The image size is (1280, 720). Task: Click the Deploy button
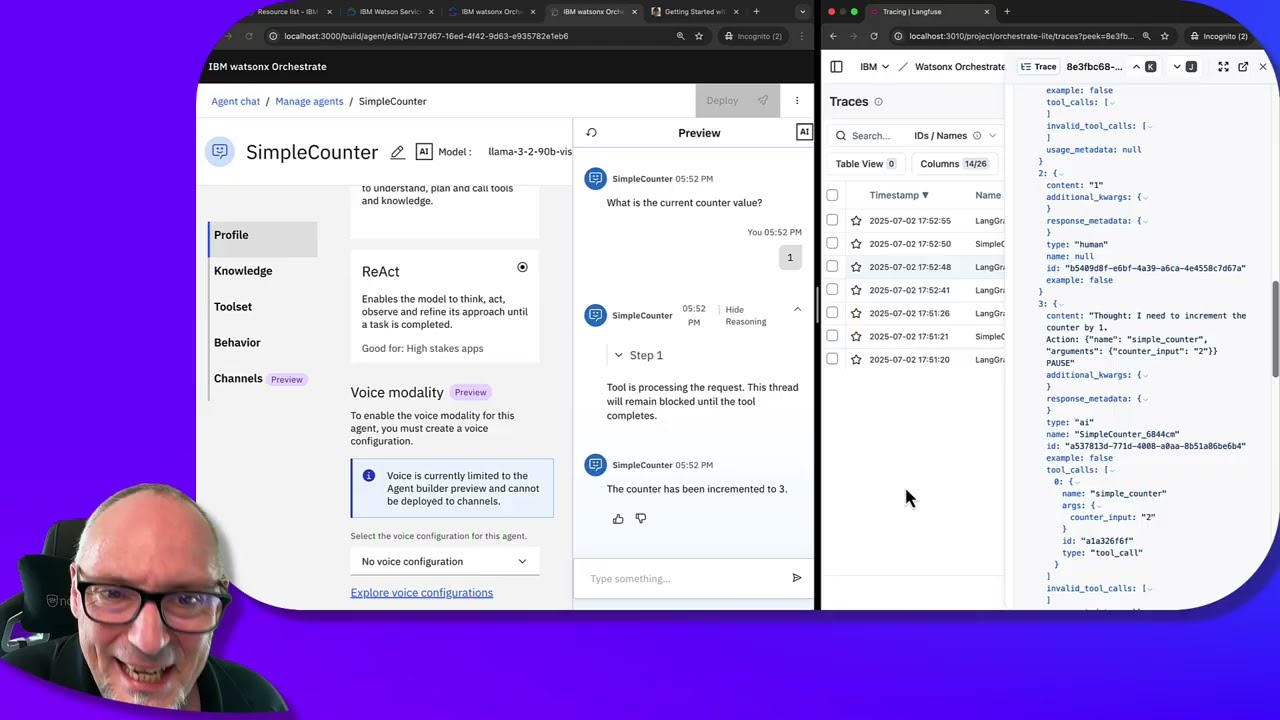737,101
